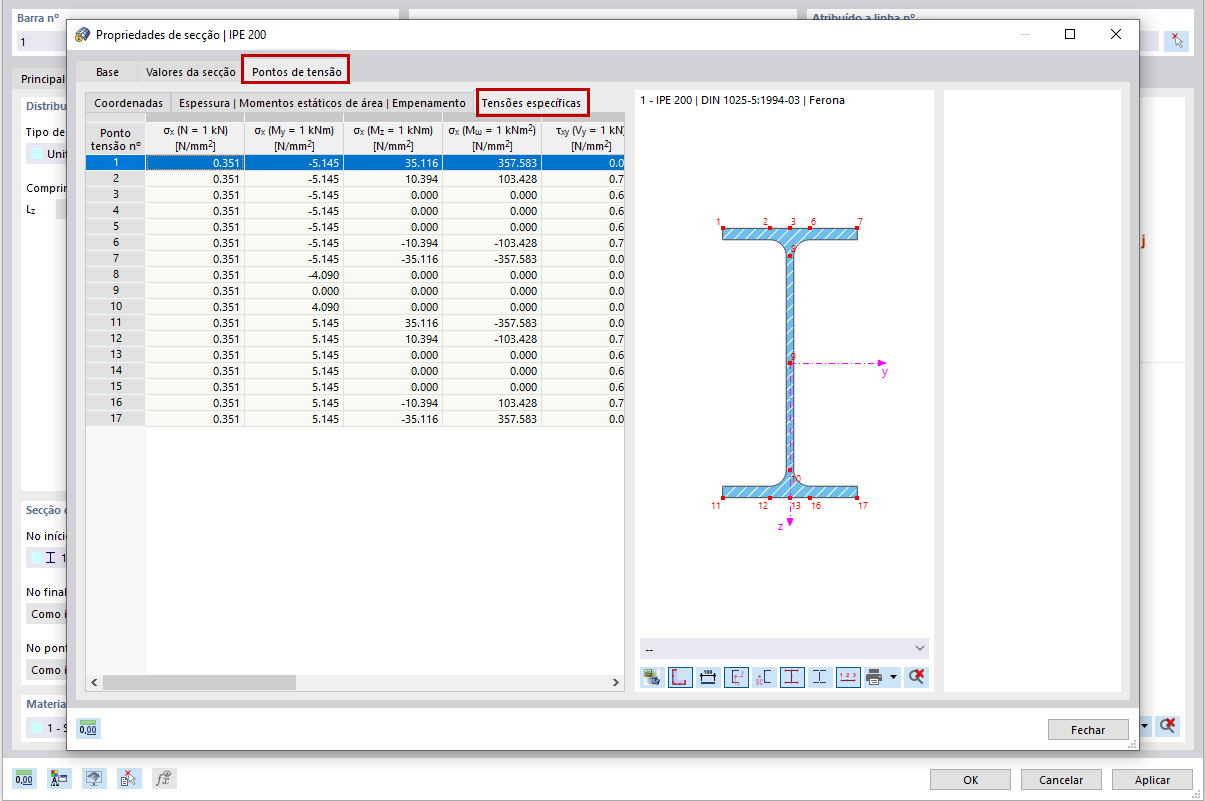Click the red X magnifier icon near Aplicar
Screen dimensions: 1206x801
pos(1168,726)
